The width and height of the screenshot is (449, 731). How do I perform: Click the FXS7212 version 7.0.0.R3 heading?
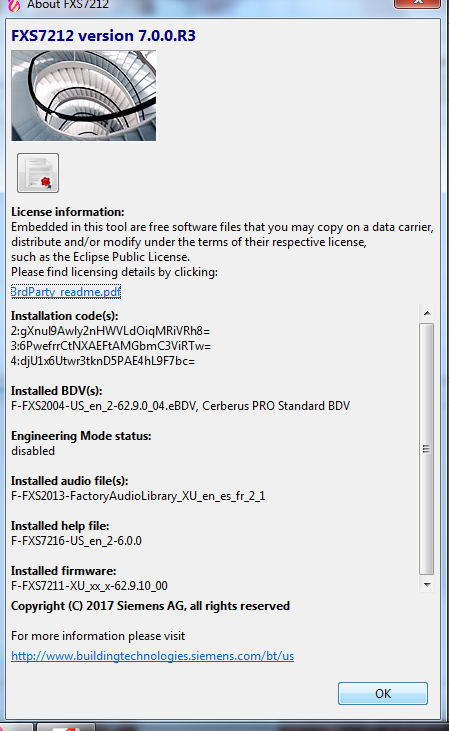coord(104,36)
